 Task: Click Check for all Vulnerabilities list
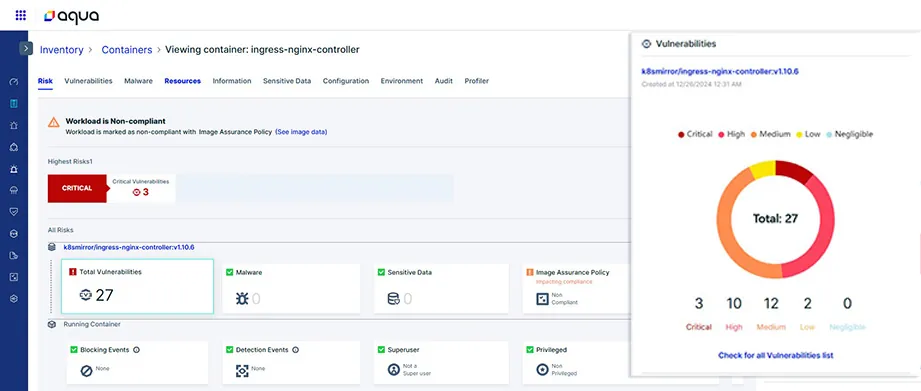[775, 355]
